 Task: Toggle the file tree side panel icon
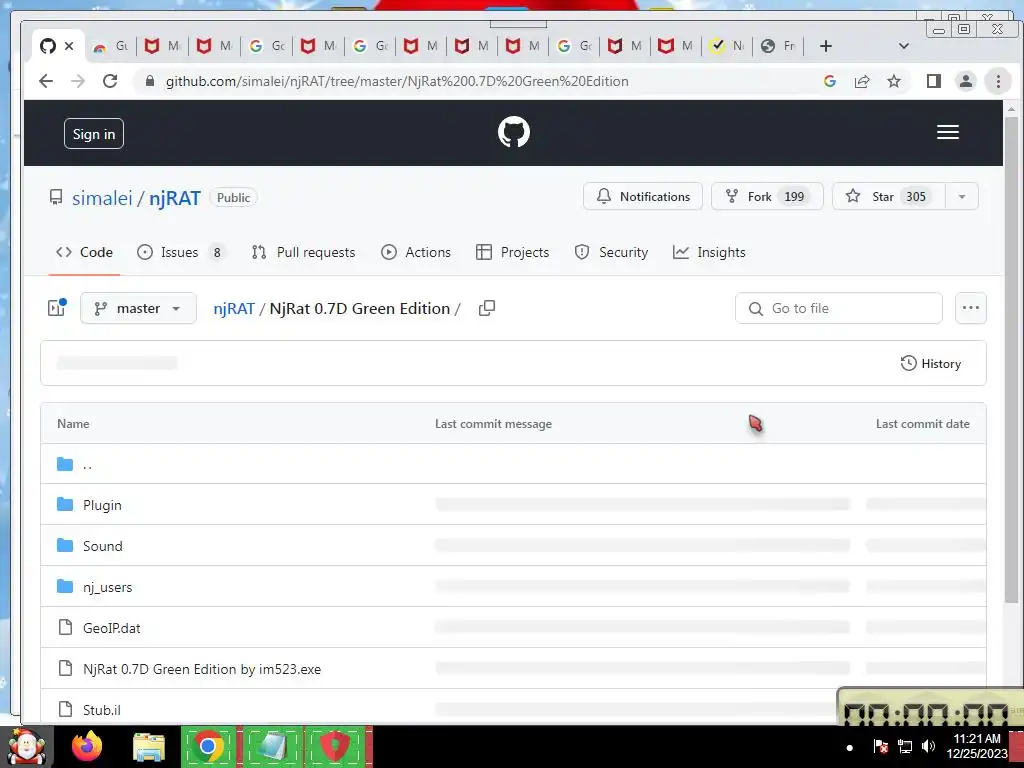tap(57, 308)
